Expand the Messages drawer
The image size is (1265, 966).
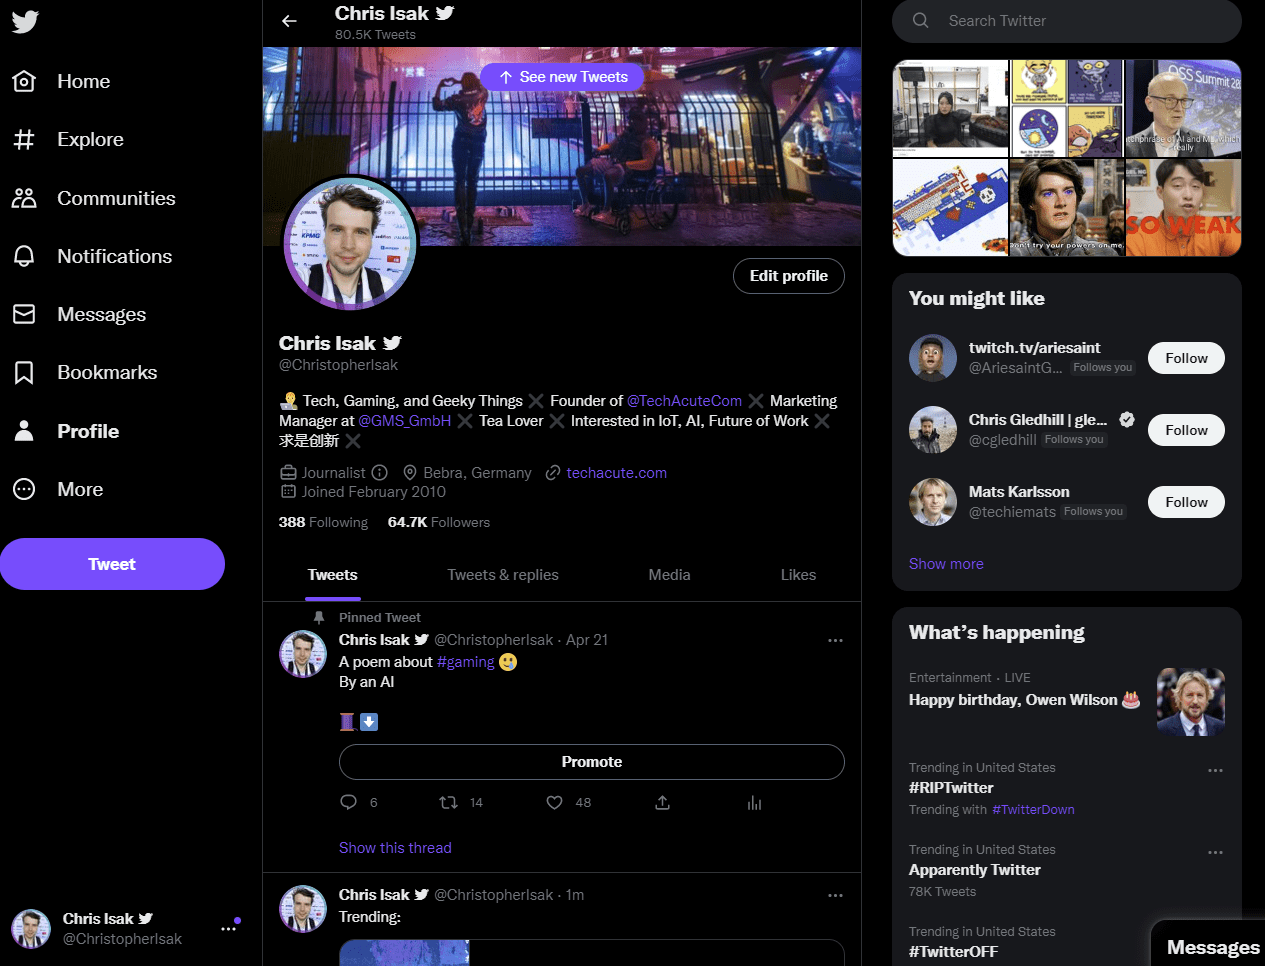pyautogui.click(x=1208, y=946)
